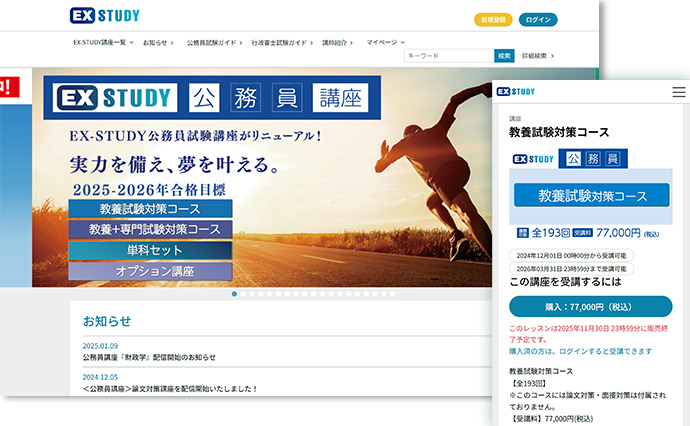The height and width of the screenshot is (426, 690).
Task: Click the previous slide edge of the carousel
Action: 16,177
